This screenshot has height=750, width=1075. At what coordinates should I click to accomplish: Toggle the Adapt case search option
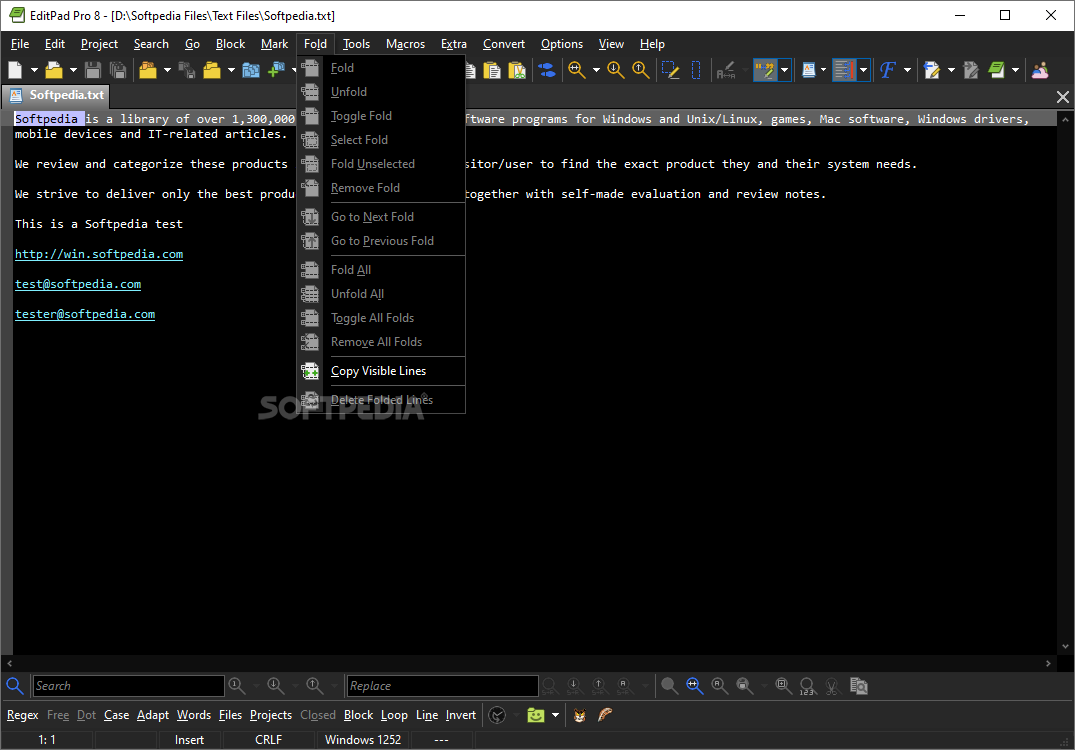[153, 715]
